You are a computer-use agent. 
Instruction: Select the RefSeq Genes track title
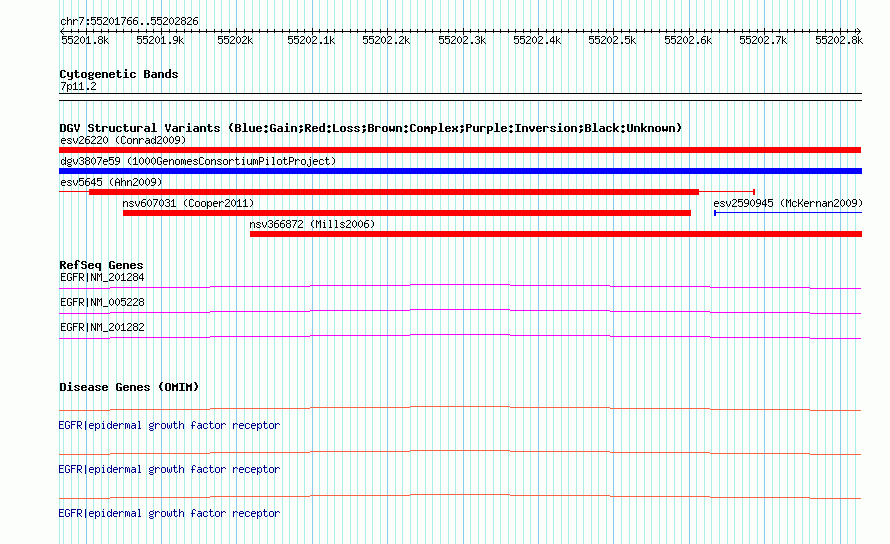click(101, 265)
